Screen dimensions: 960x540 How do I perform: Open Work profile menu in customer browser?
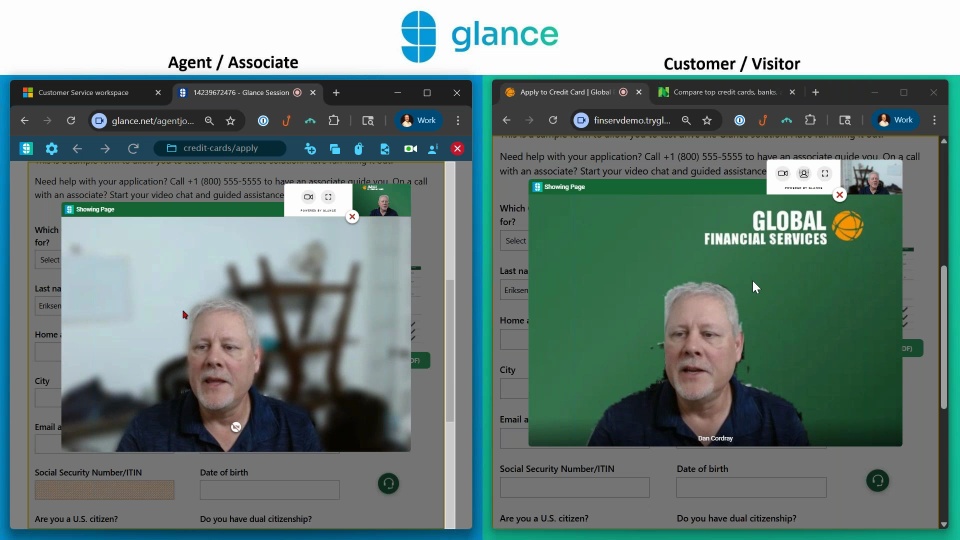point(895,120)
